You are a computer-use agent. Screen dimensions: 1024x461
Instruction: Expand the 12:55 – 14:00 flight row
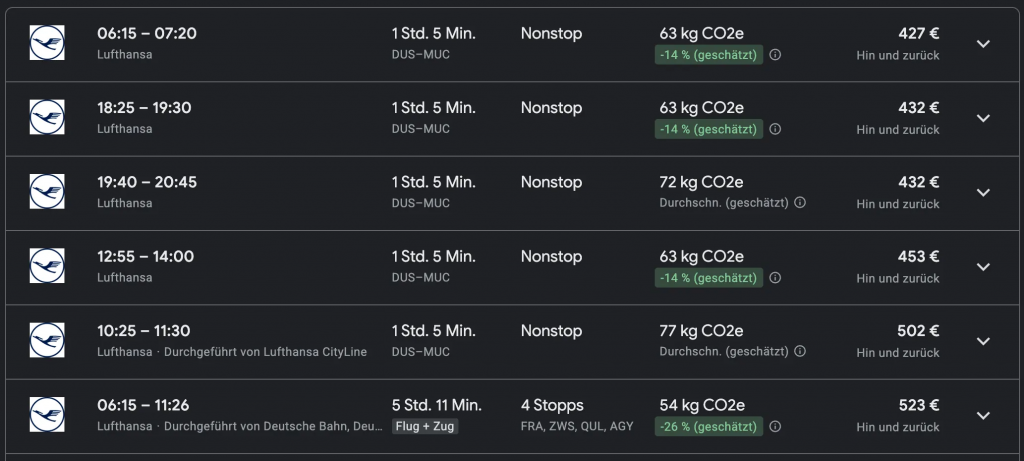coord(982,267)
